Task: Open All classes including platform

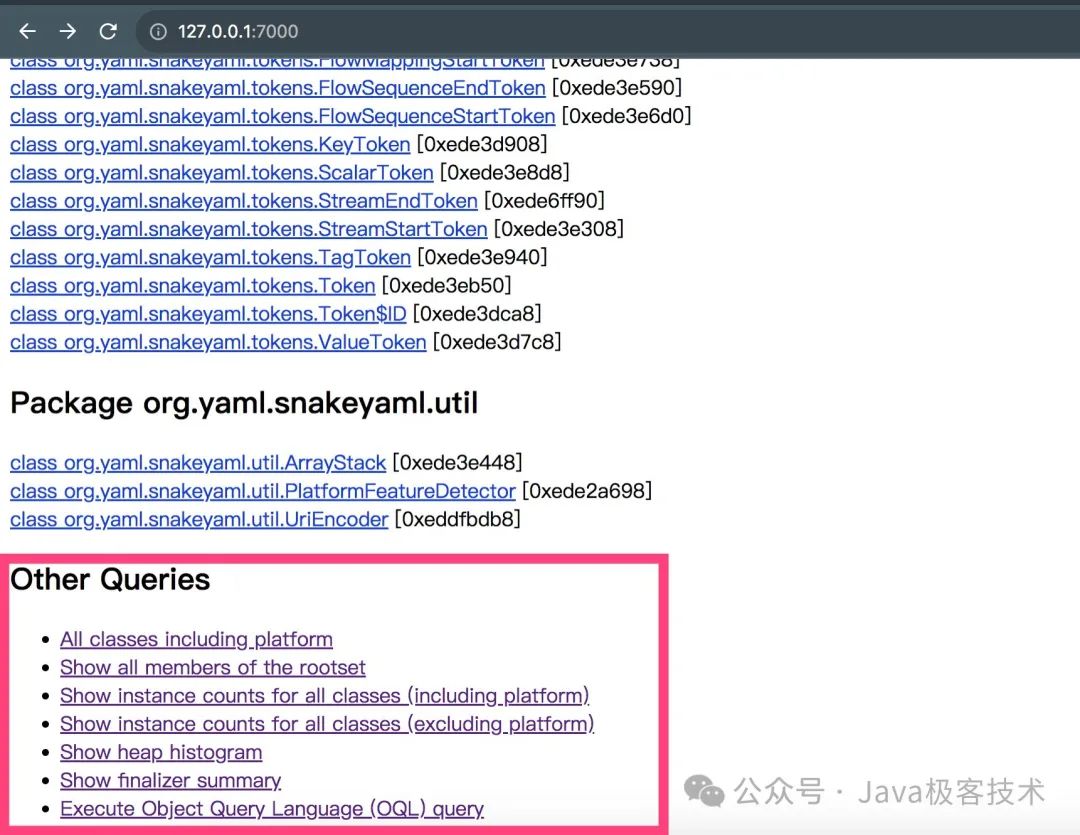Action: 196,639
